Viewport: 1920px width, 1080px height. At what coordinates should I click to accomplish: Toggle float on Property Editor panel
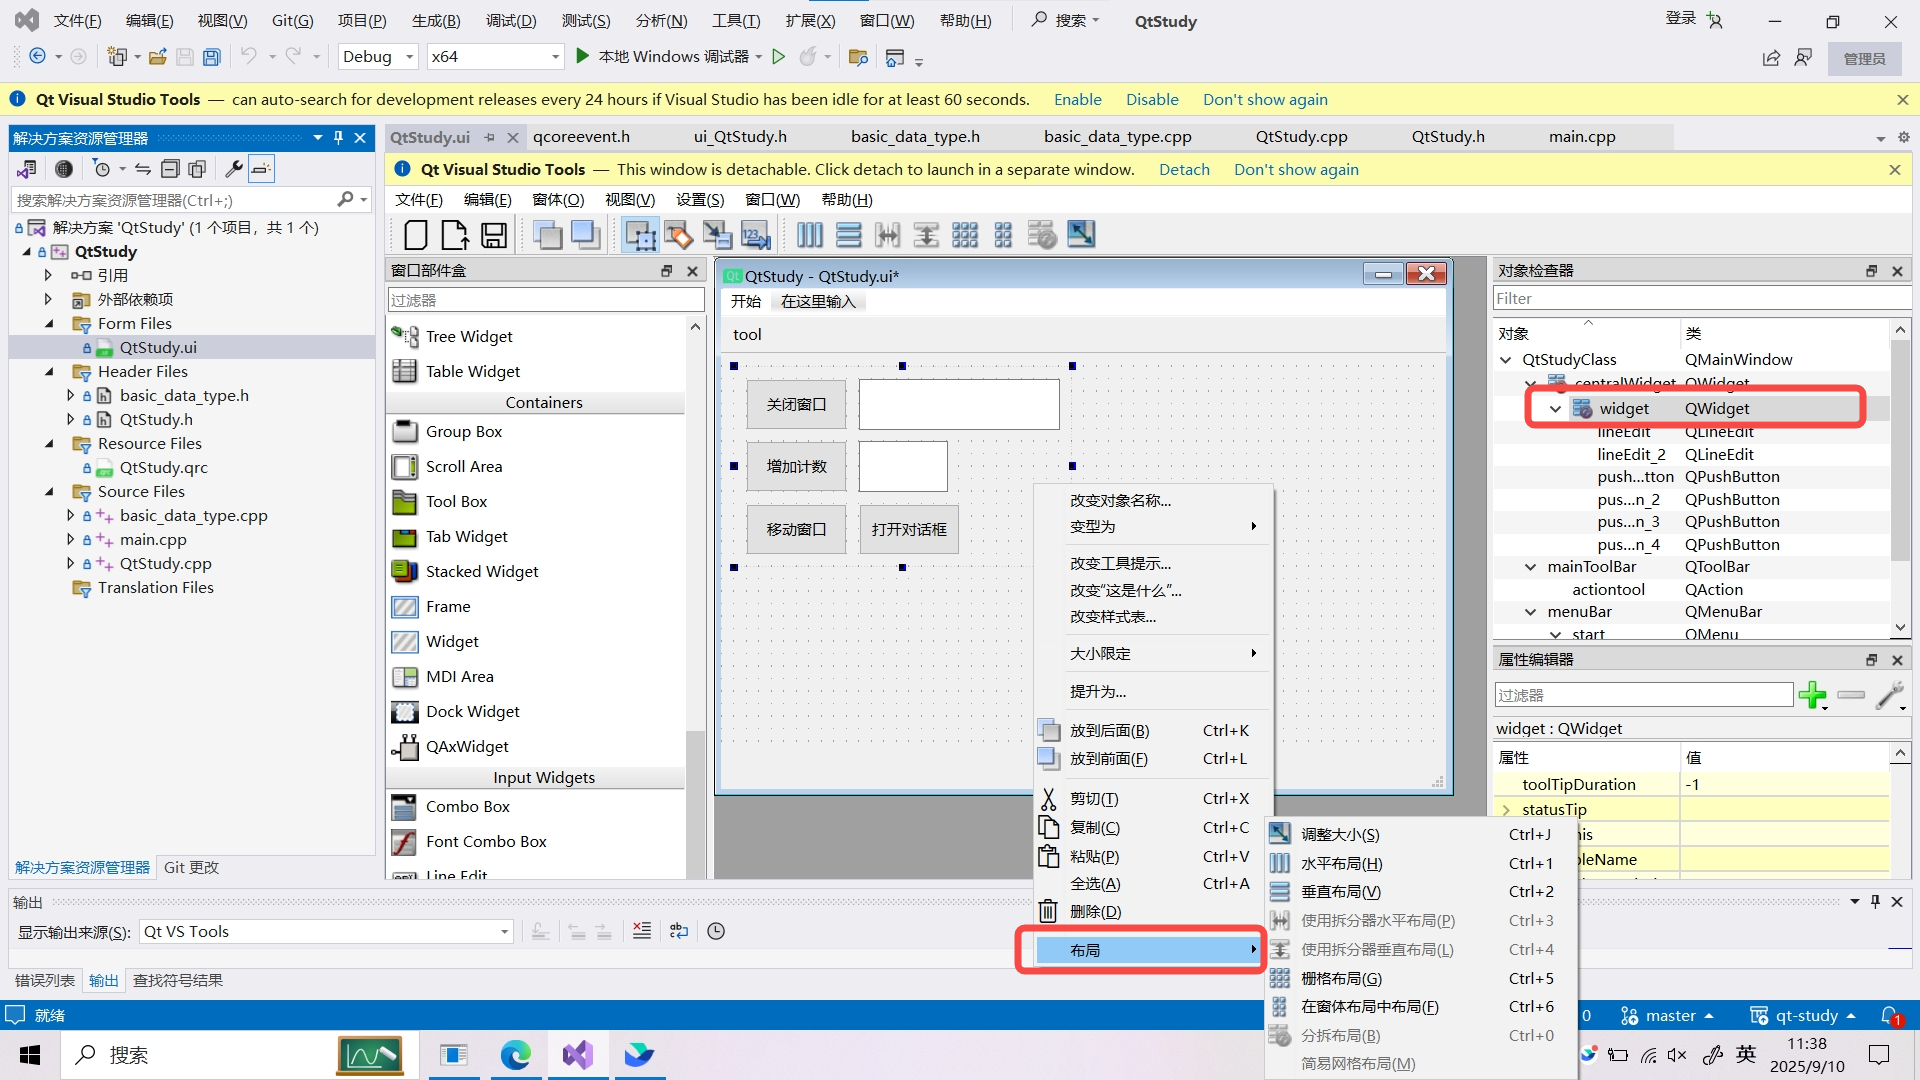[1871, 660]
